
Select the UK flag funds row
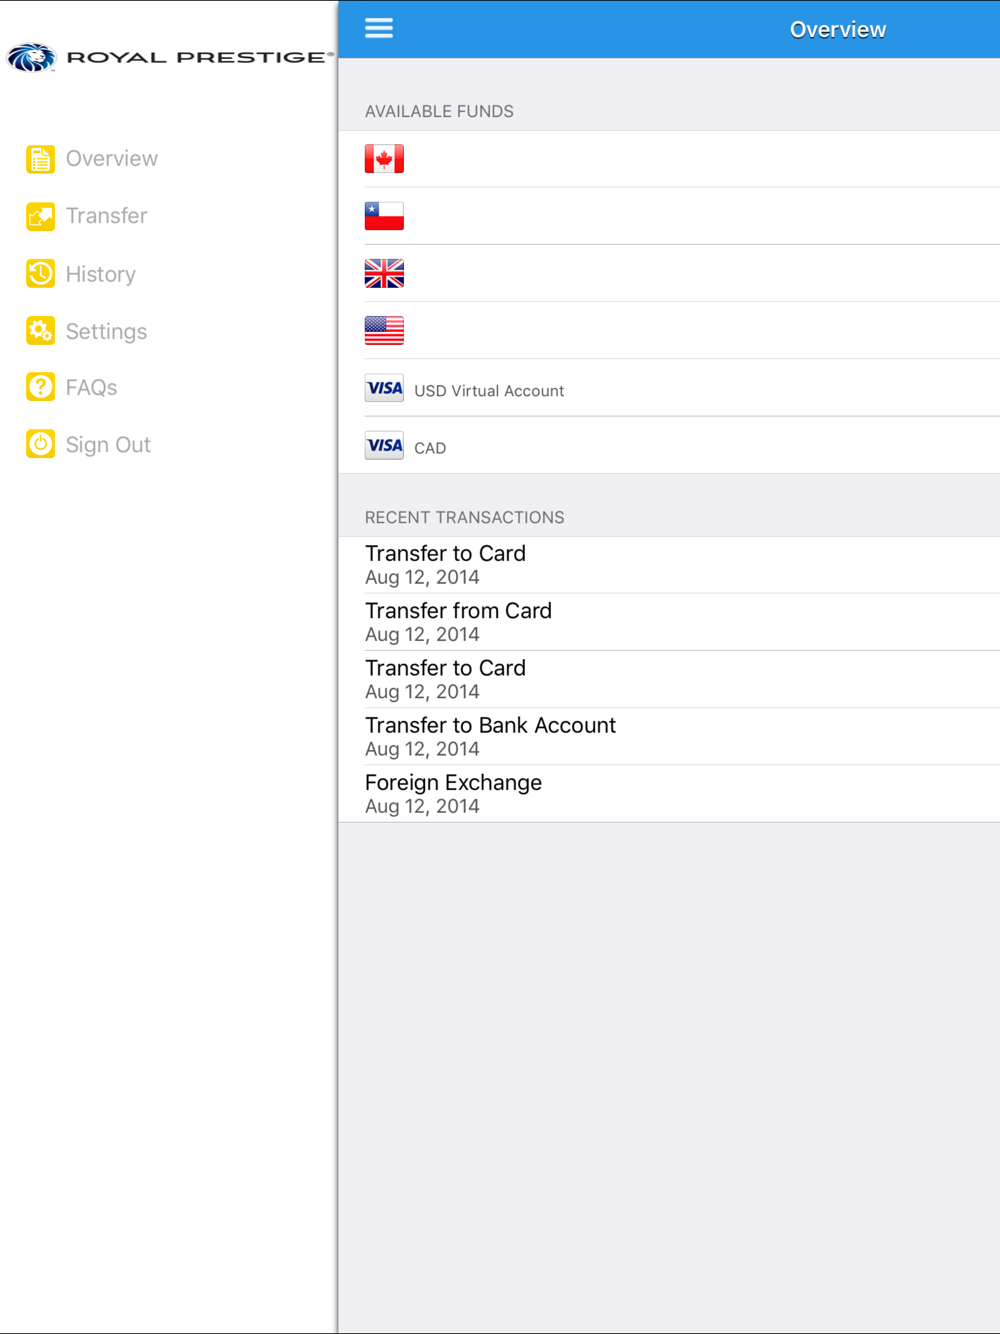point(669,273)
